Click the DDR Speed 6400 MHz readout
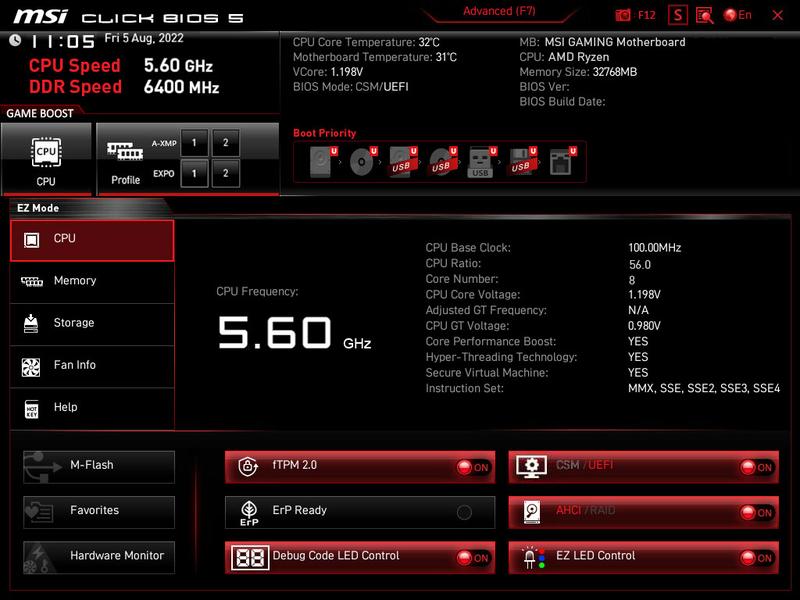 [182, 87]
